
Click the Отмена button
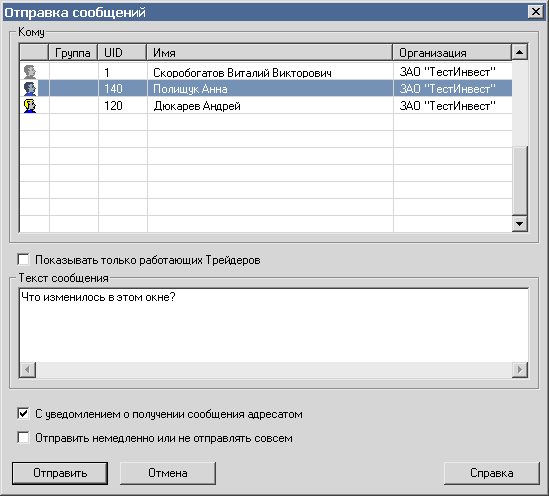tap(168, 473)
